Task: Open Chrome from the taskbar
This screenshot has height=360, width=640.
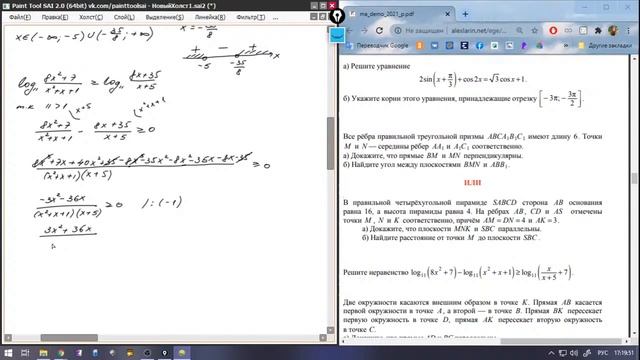Action: [x=61, y=353]
